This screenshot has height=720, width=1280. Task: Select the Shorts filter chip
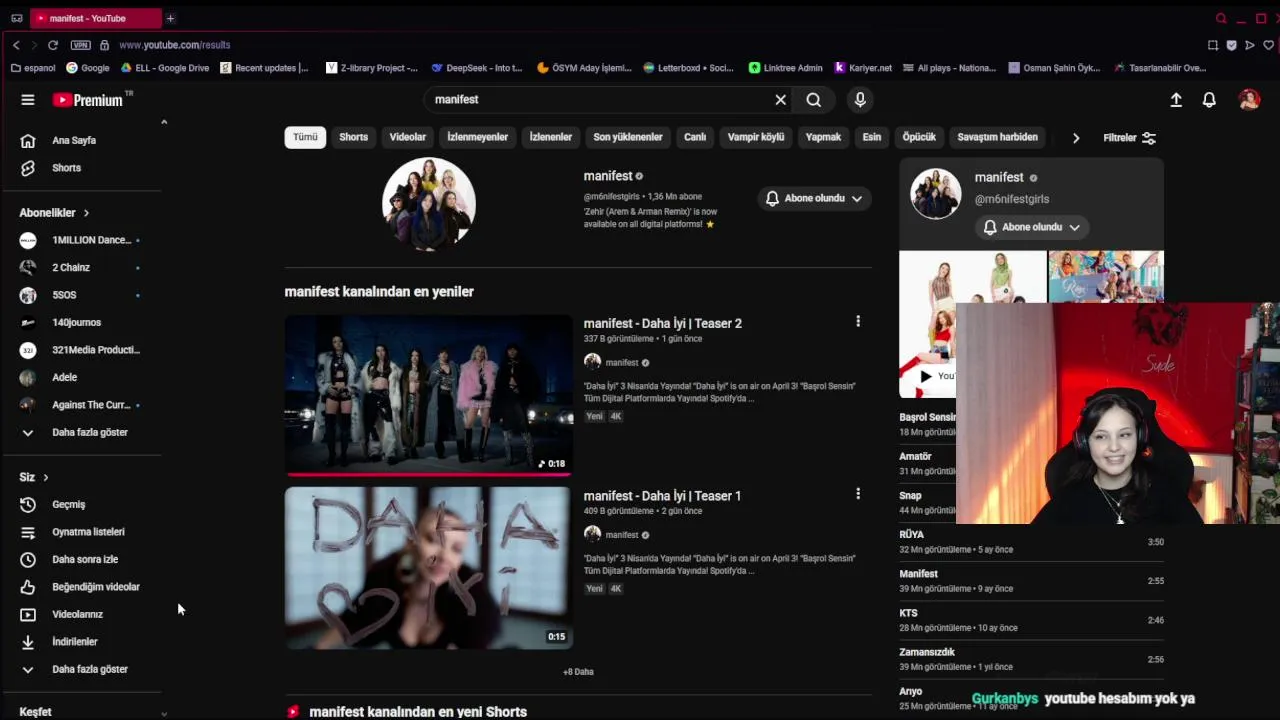353,137
